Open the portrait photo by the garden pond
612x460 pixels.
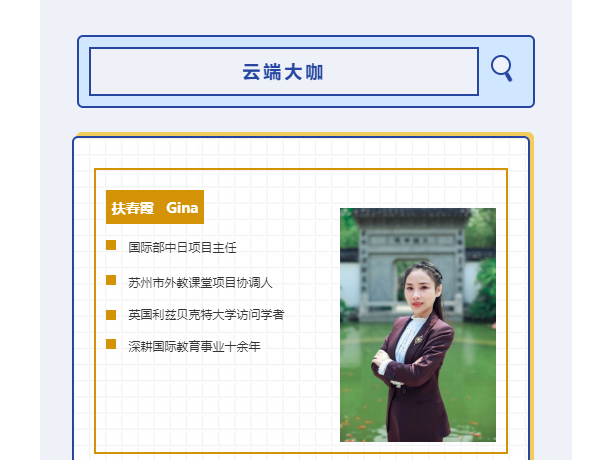click(x=418, y=325)
